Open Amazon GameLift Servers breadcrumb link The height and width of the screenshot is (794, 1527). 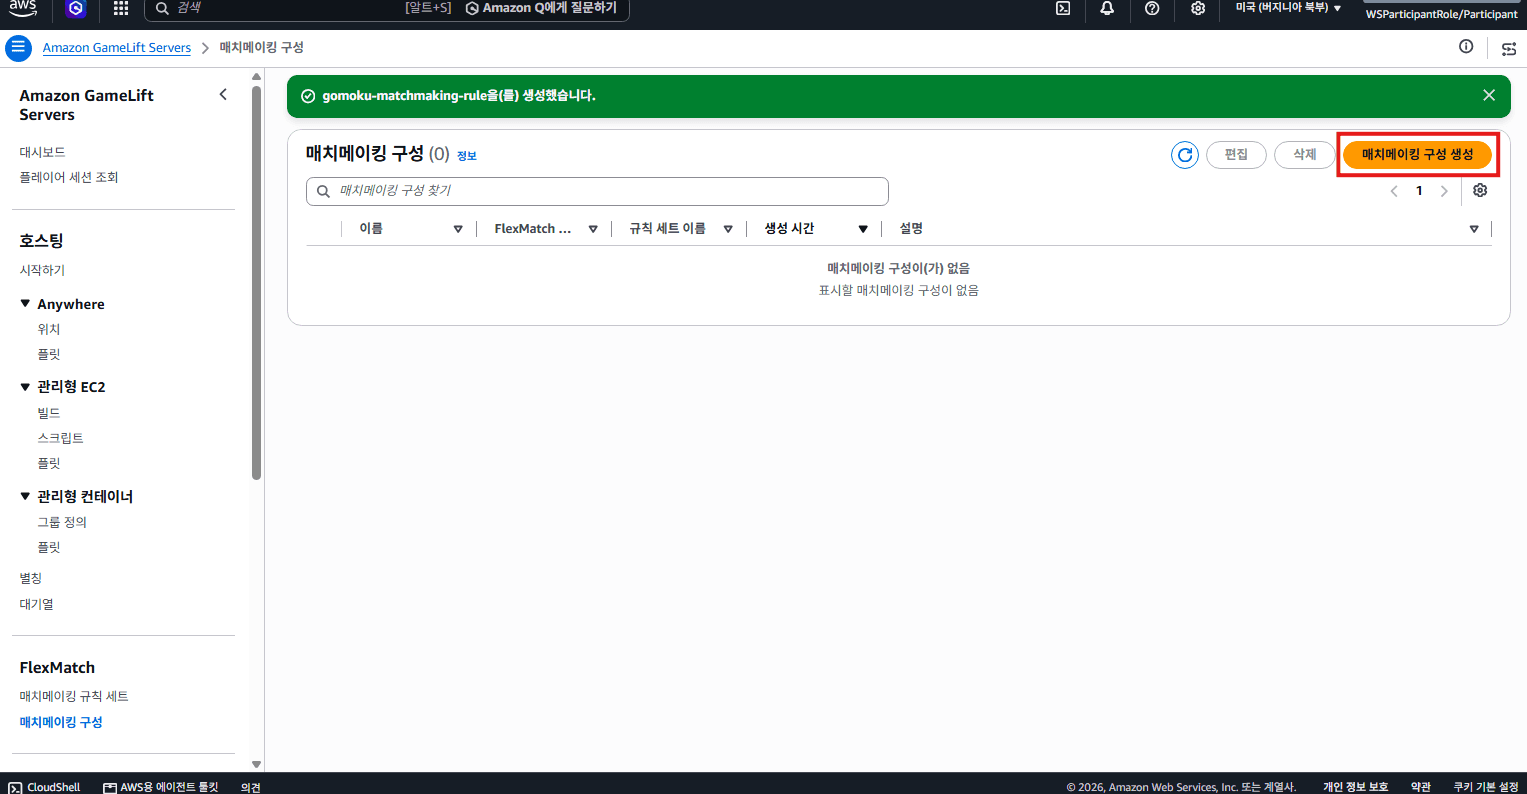click(116, 48)
